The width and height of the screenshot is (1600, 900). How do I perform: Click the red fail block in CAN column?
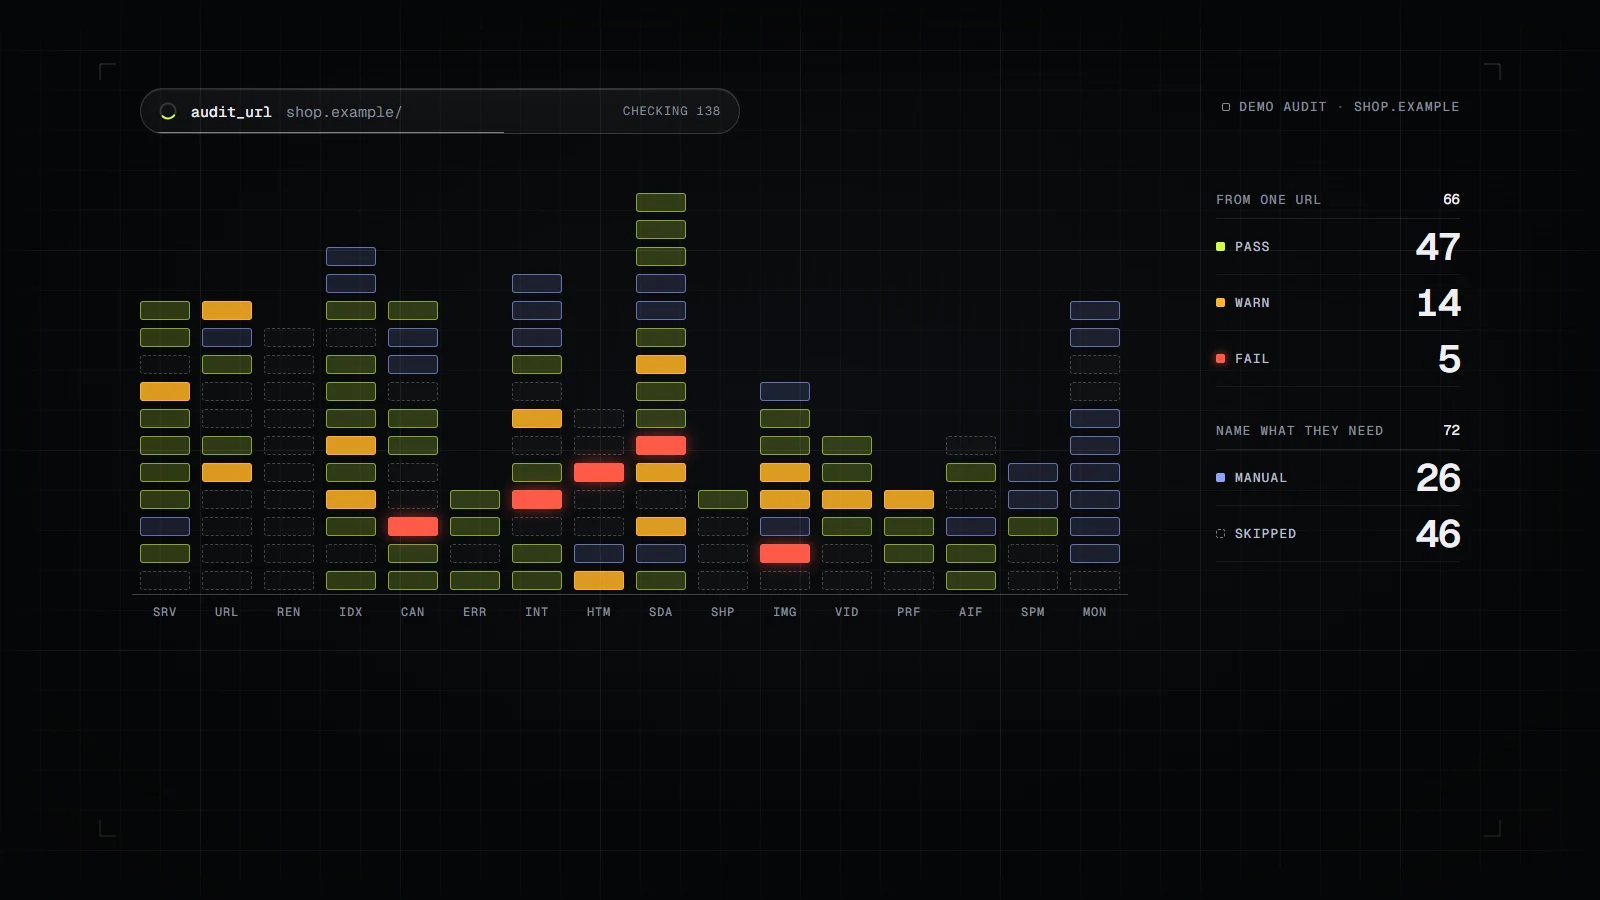tap(413, 526)
